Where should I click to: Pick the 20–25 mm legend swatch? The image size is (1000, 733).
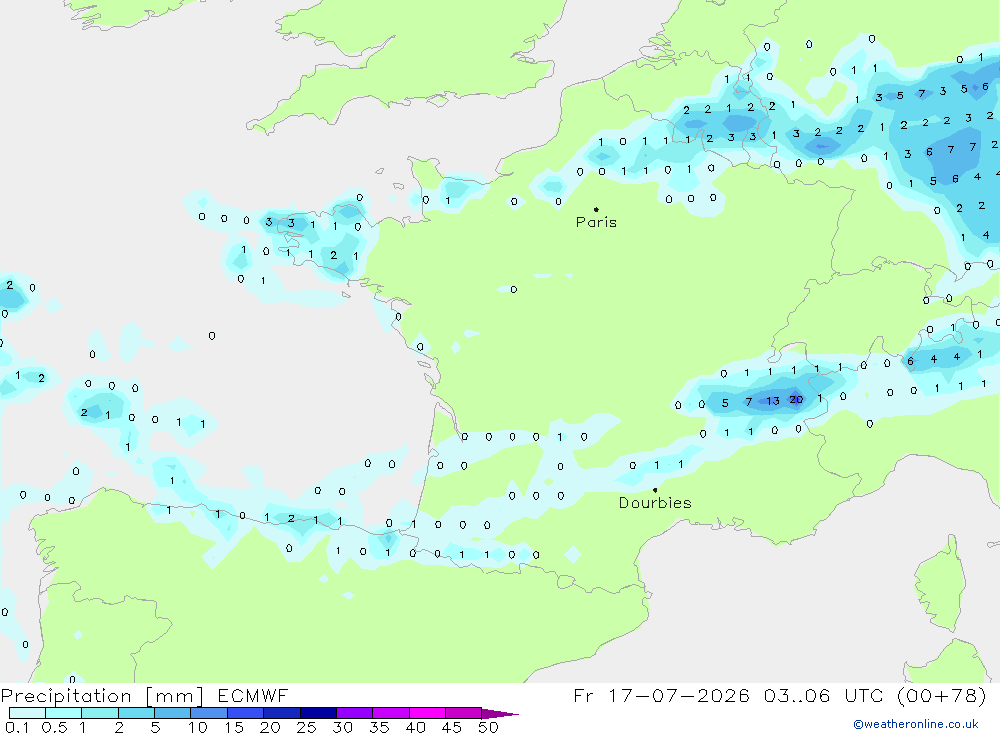282,713
